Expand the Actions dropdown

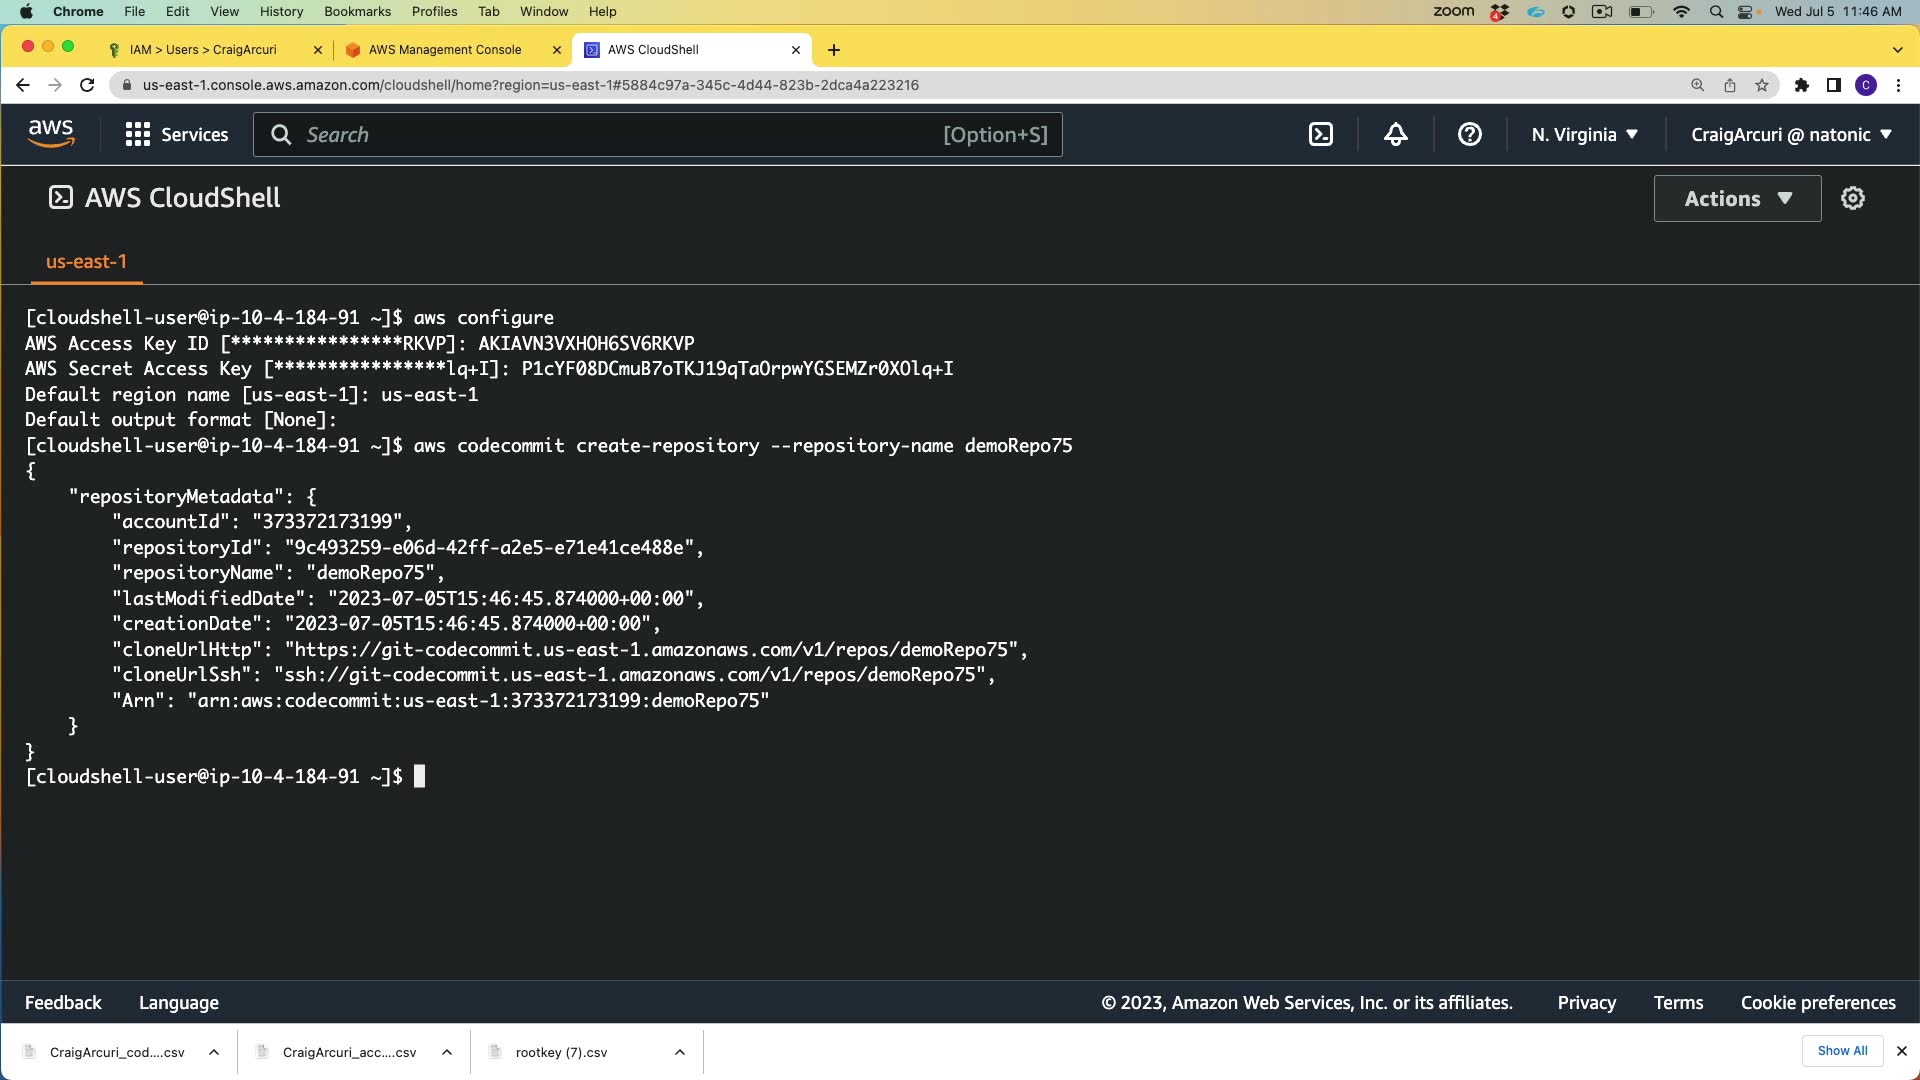1737,198
